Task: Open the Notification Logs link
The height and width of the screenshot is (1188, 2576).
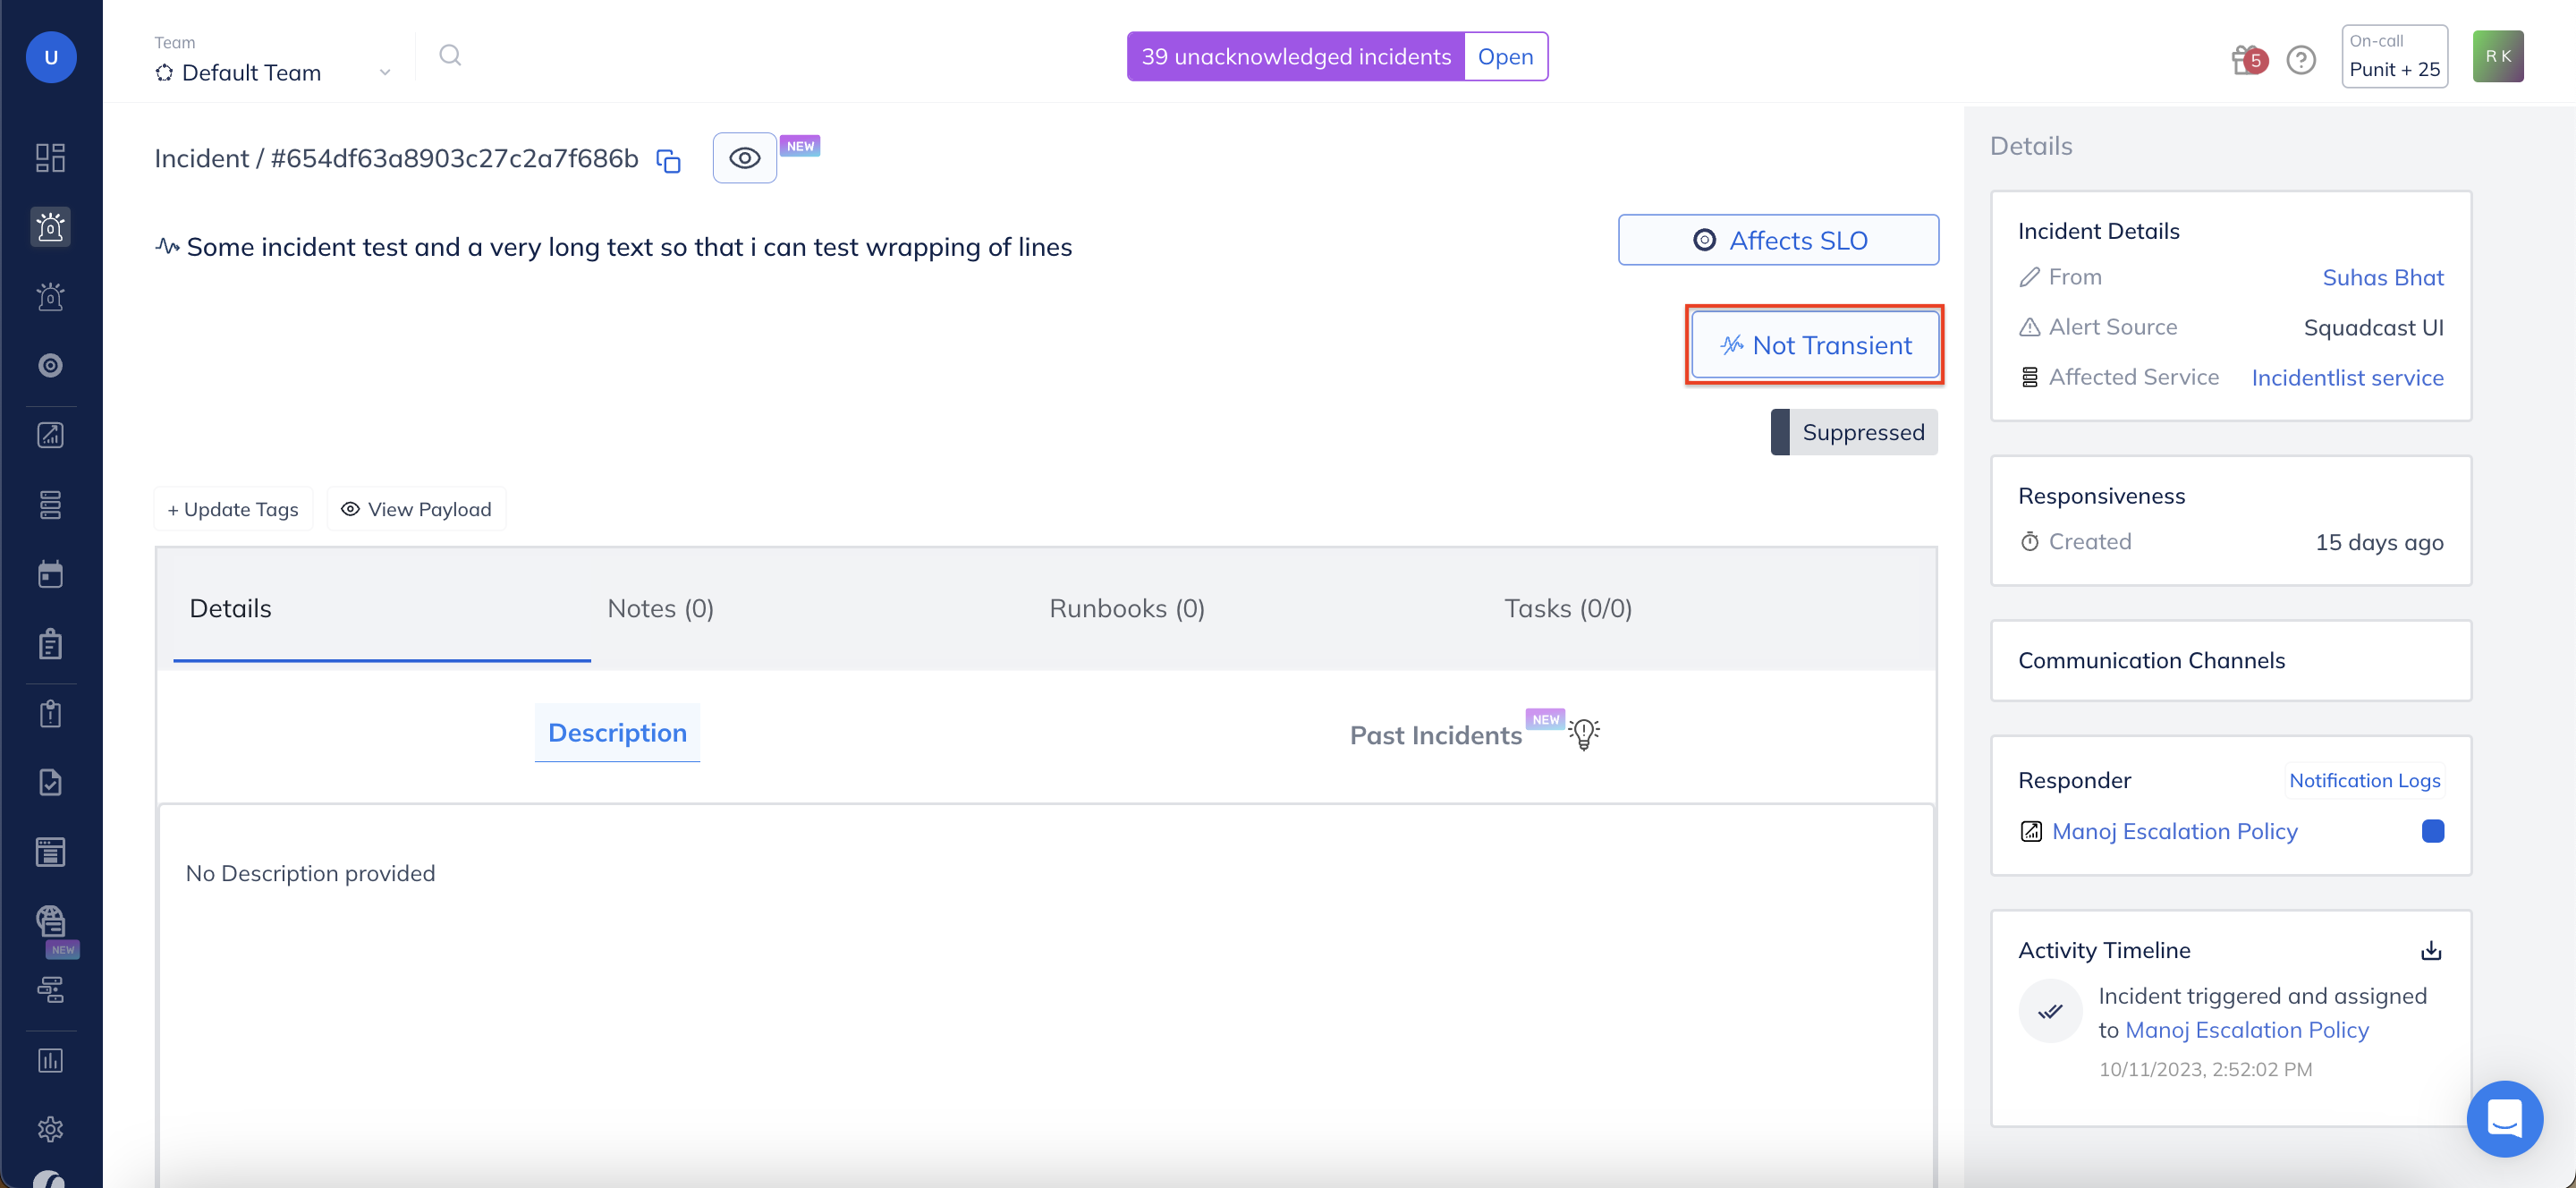Action: (2364, 780)
